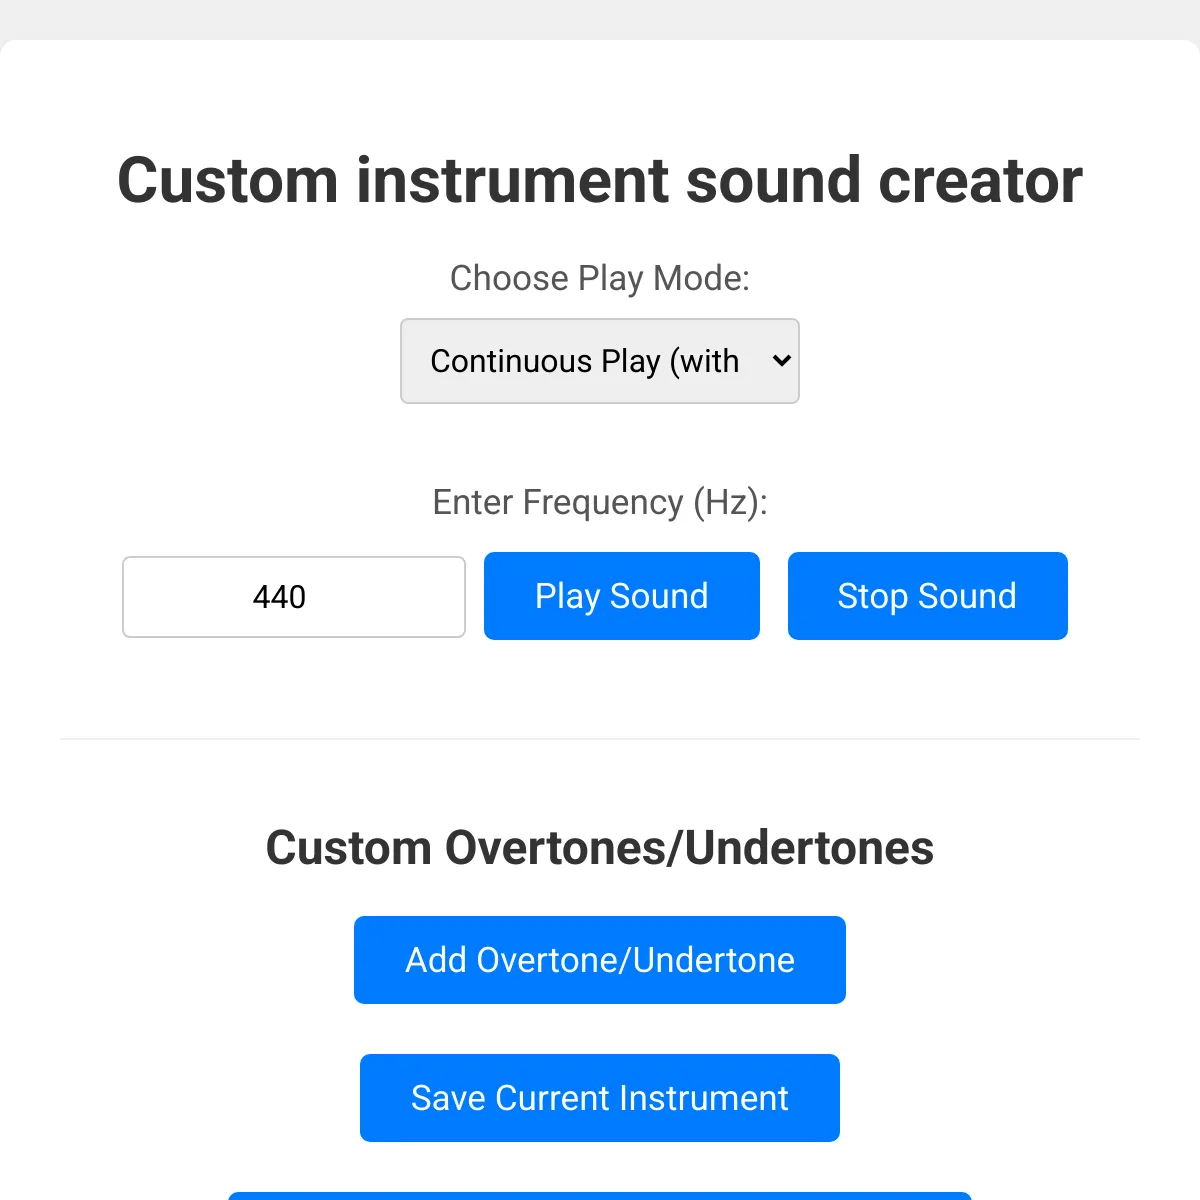This screenshot has width=1200, height=1200.
Task: Click the word "Undertones" in the section heading
Action: point(809,848)
